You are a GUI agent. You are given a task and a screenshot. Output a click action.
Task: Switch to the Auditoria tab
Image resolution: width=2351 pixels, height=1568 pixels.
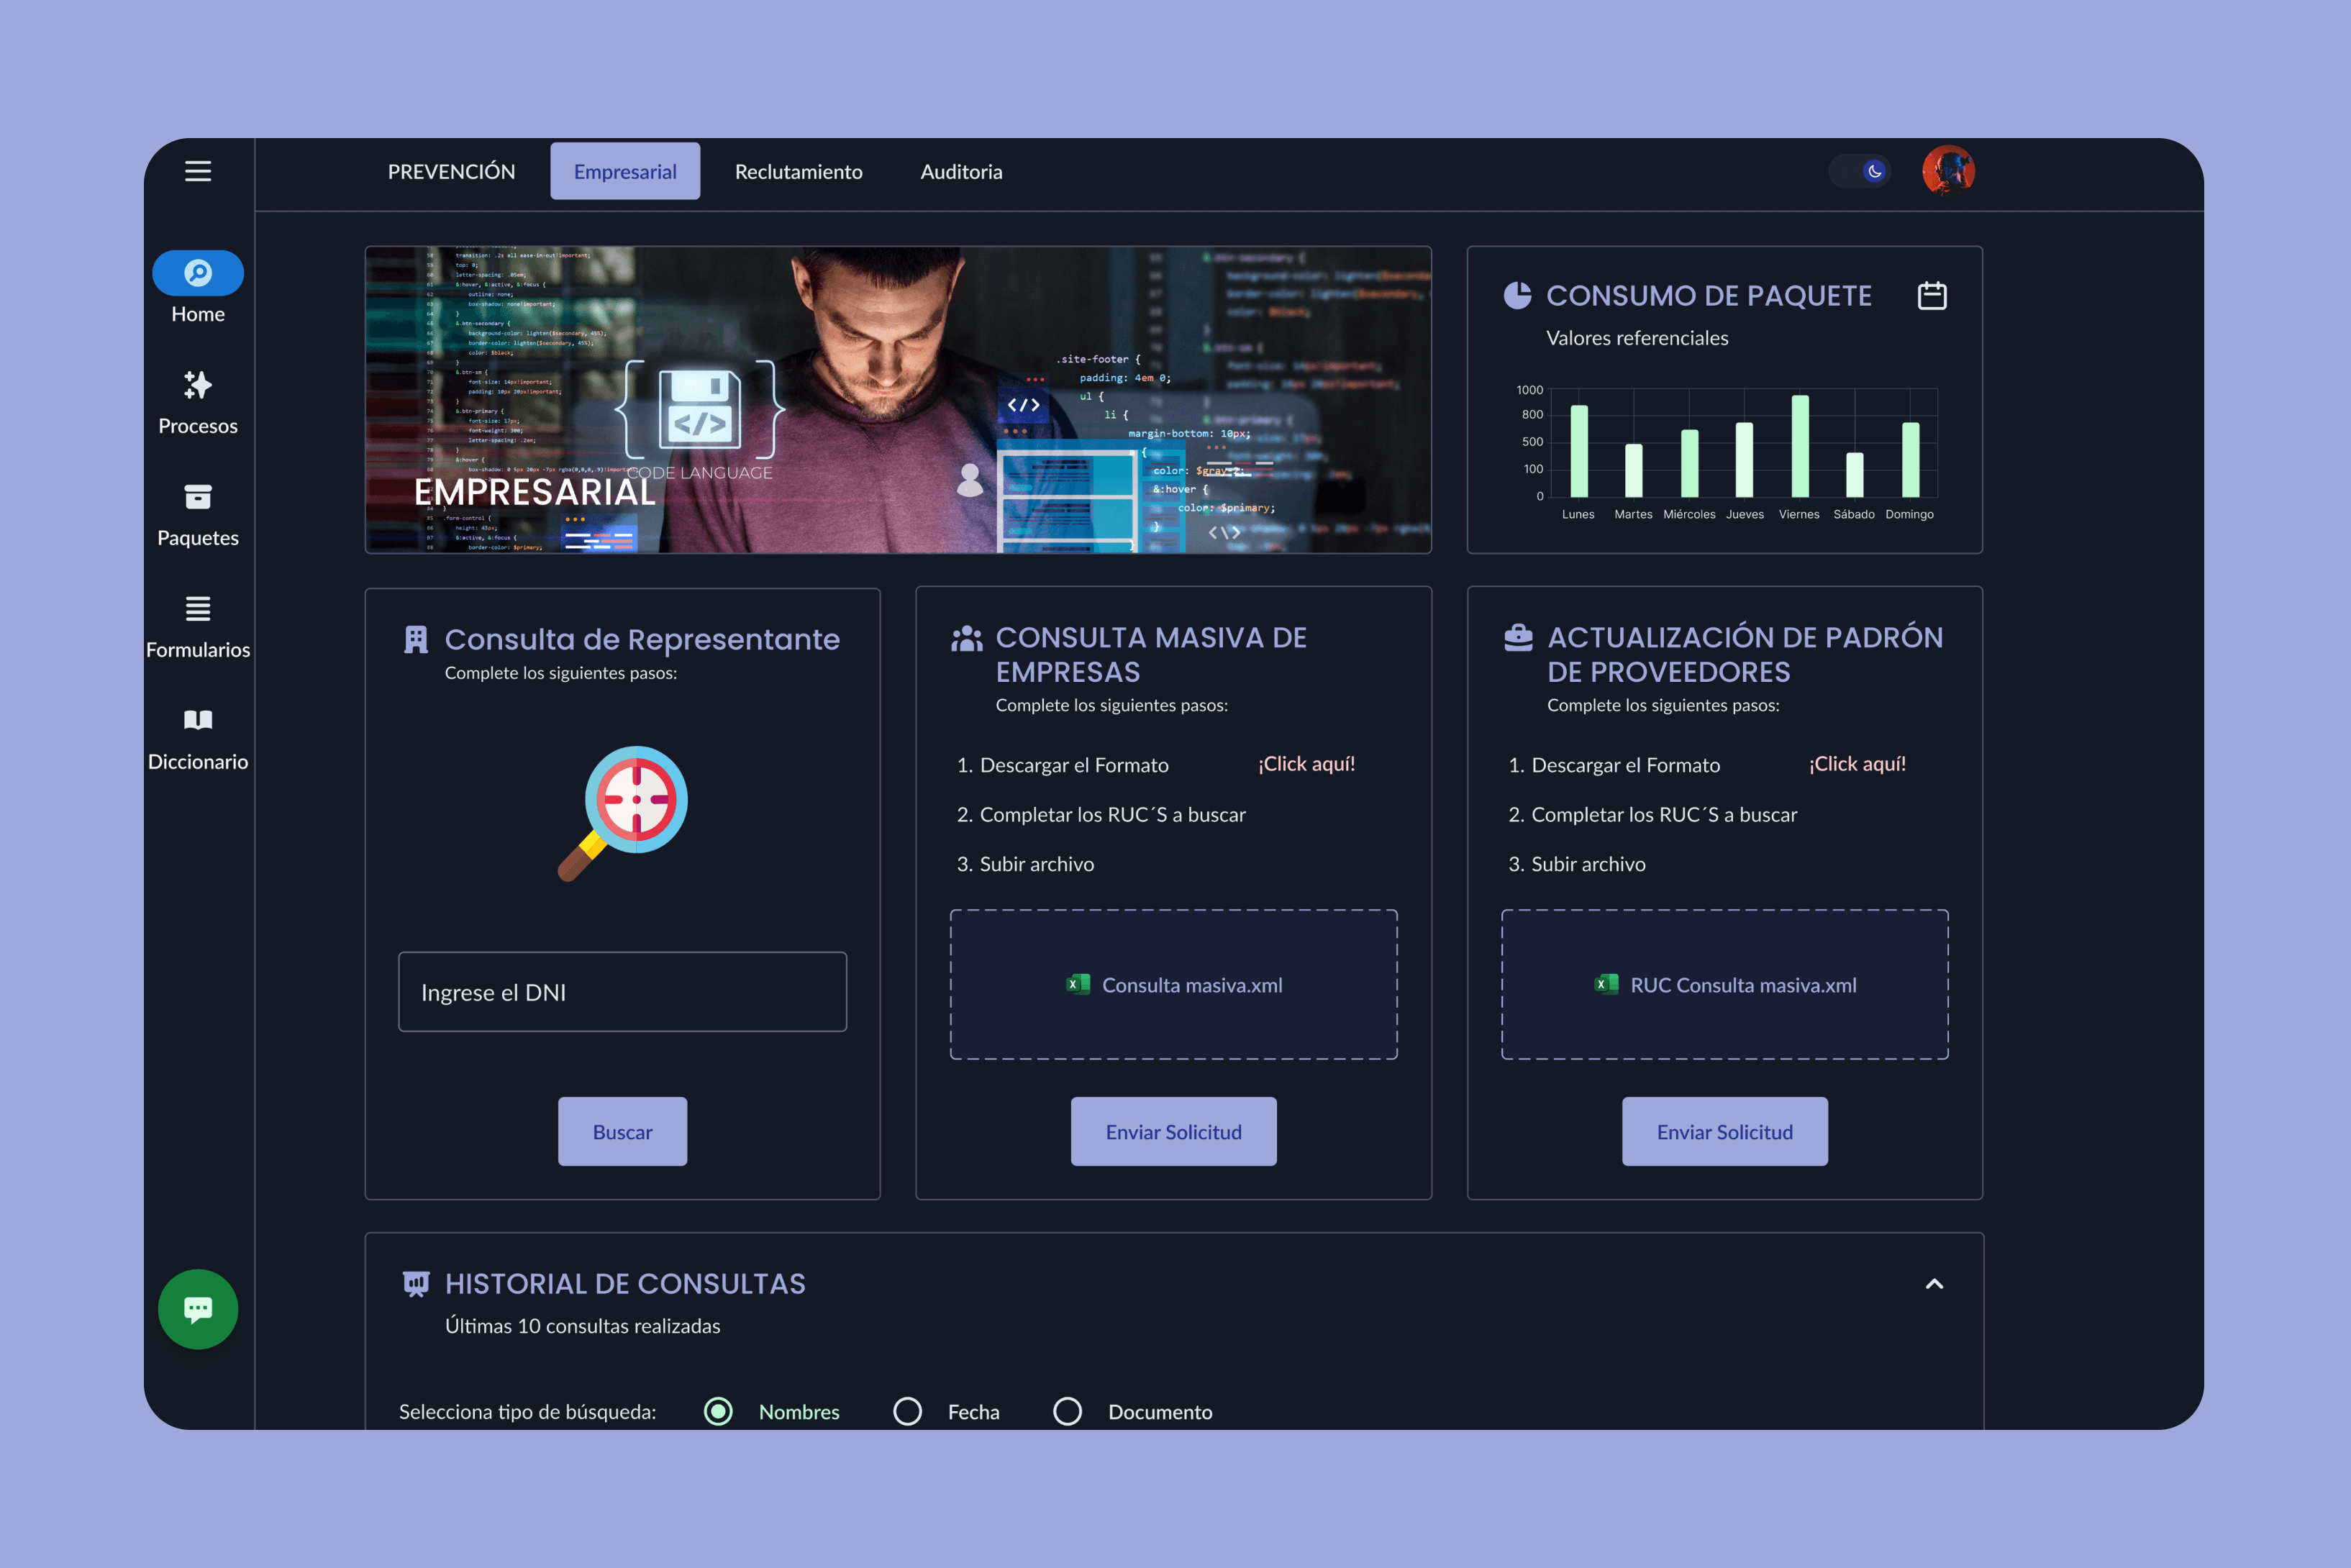[961, 172]
